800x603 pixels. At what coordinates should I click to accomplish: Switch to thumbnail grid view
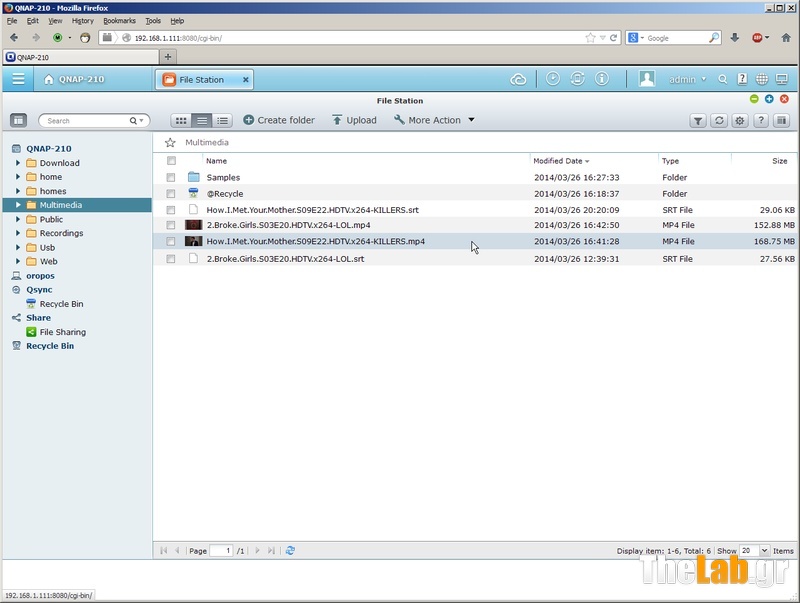point(181,120)
